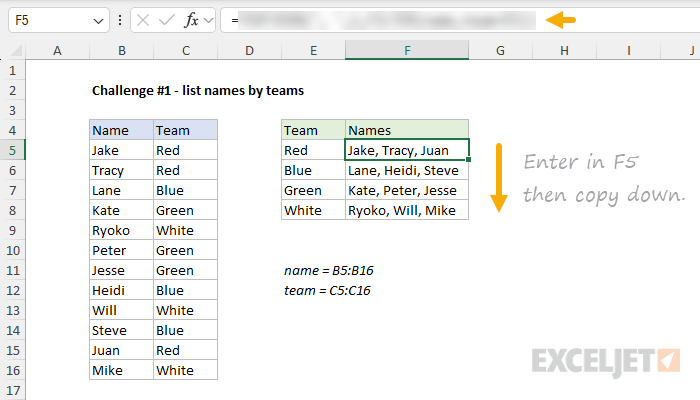Click White team cell next to Mike

click(x=186, y=371)
